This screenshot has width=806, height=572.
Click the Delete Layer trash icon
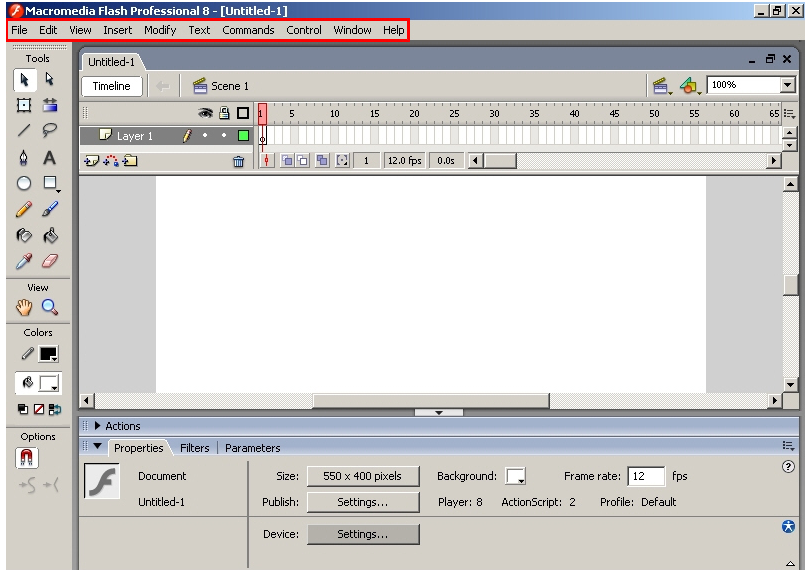click(239, 162)
